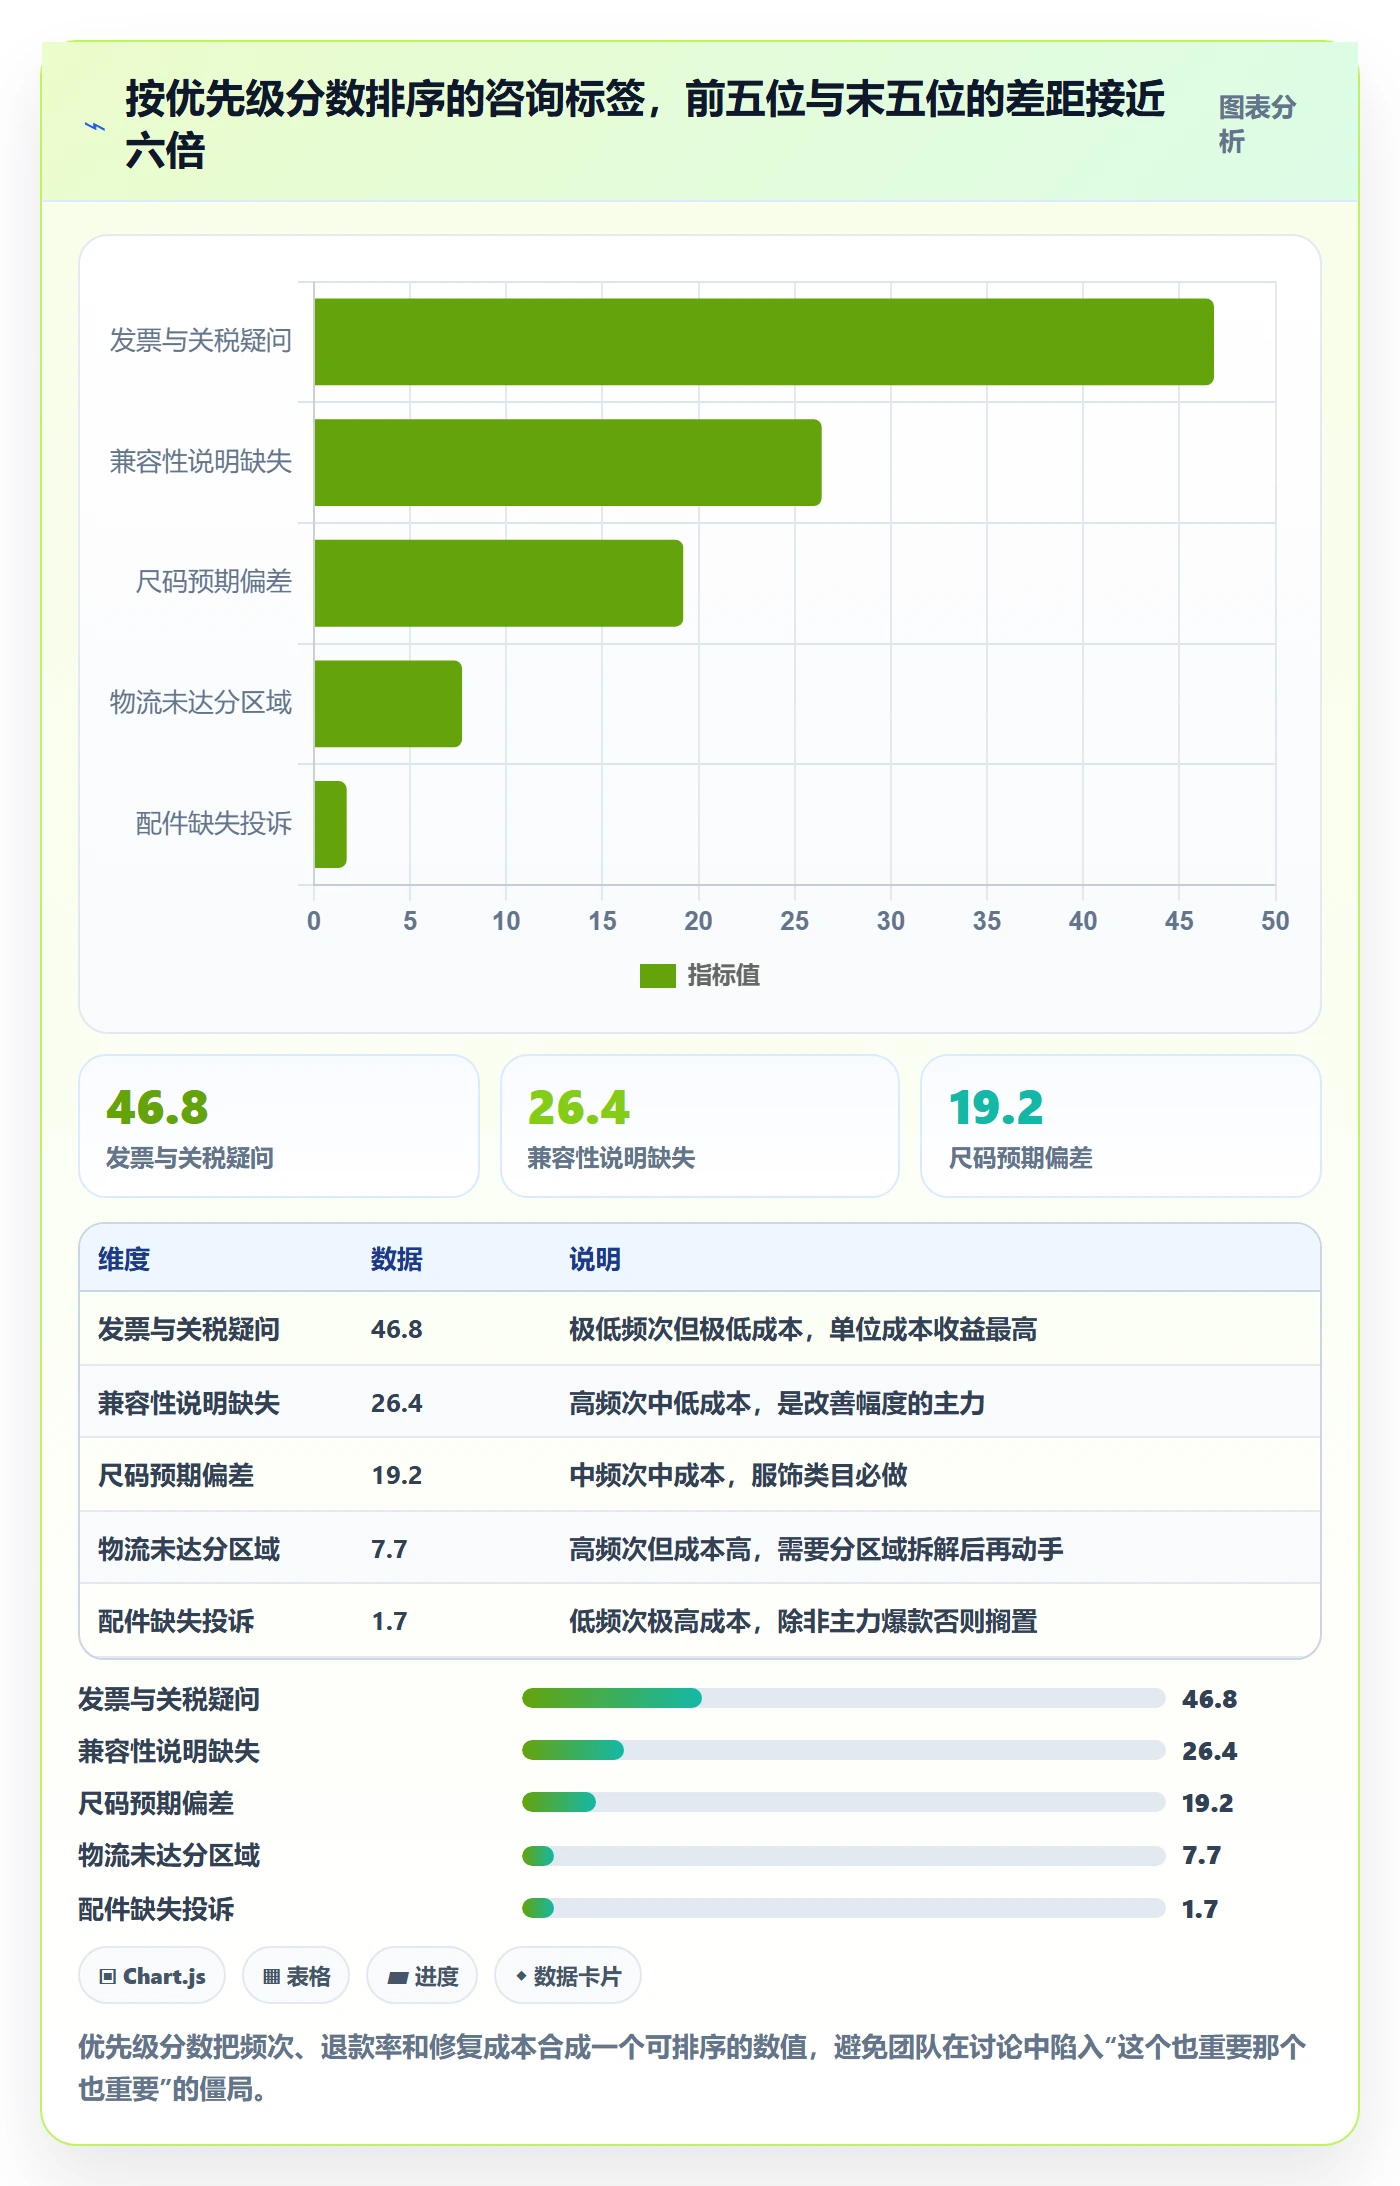1400x2186 pixels.
Task: Click the 发票与关税疑问 progress bar
Action: point(843,1698)
